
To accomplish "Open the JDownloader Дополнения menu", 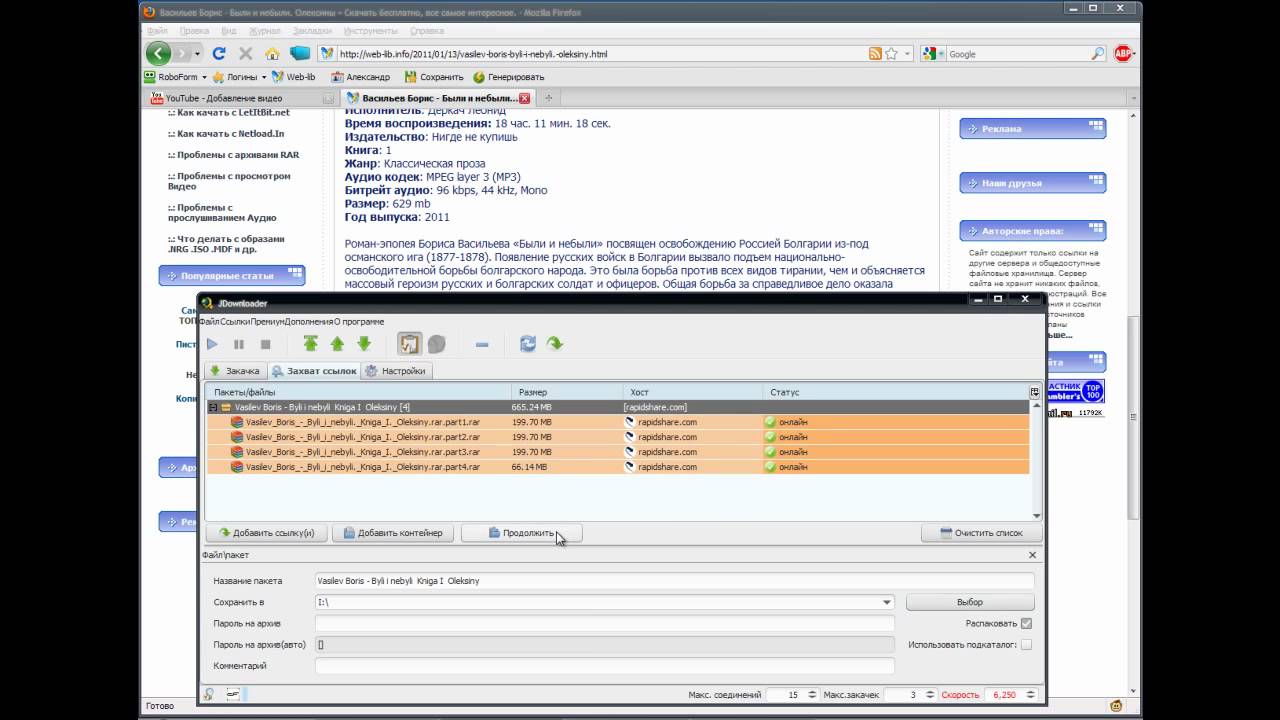I will pyautogui.click(x=309, y=321).
